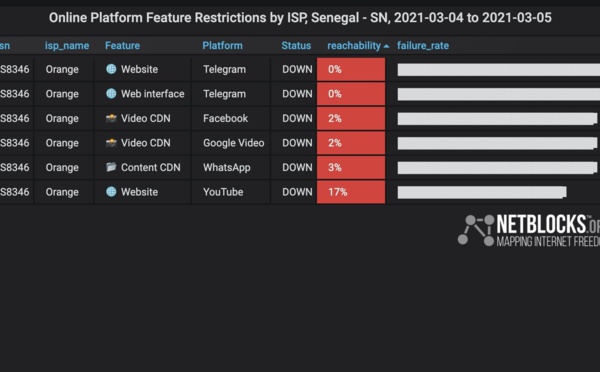Toggle sort arrow next to reachability
Viewport: 600px width, 372px height.
(386, 46)
